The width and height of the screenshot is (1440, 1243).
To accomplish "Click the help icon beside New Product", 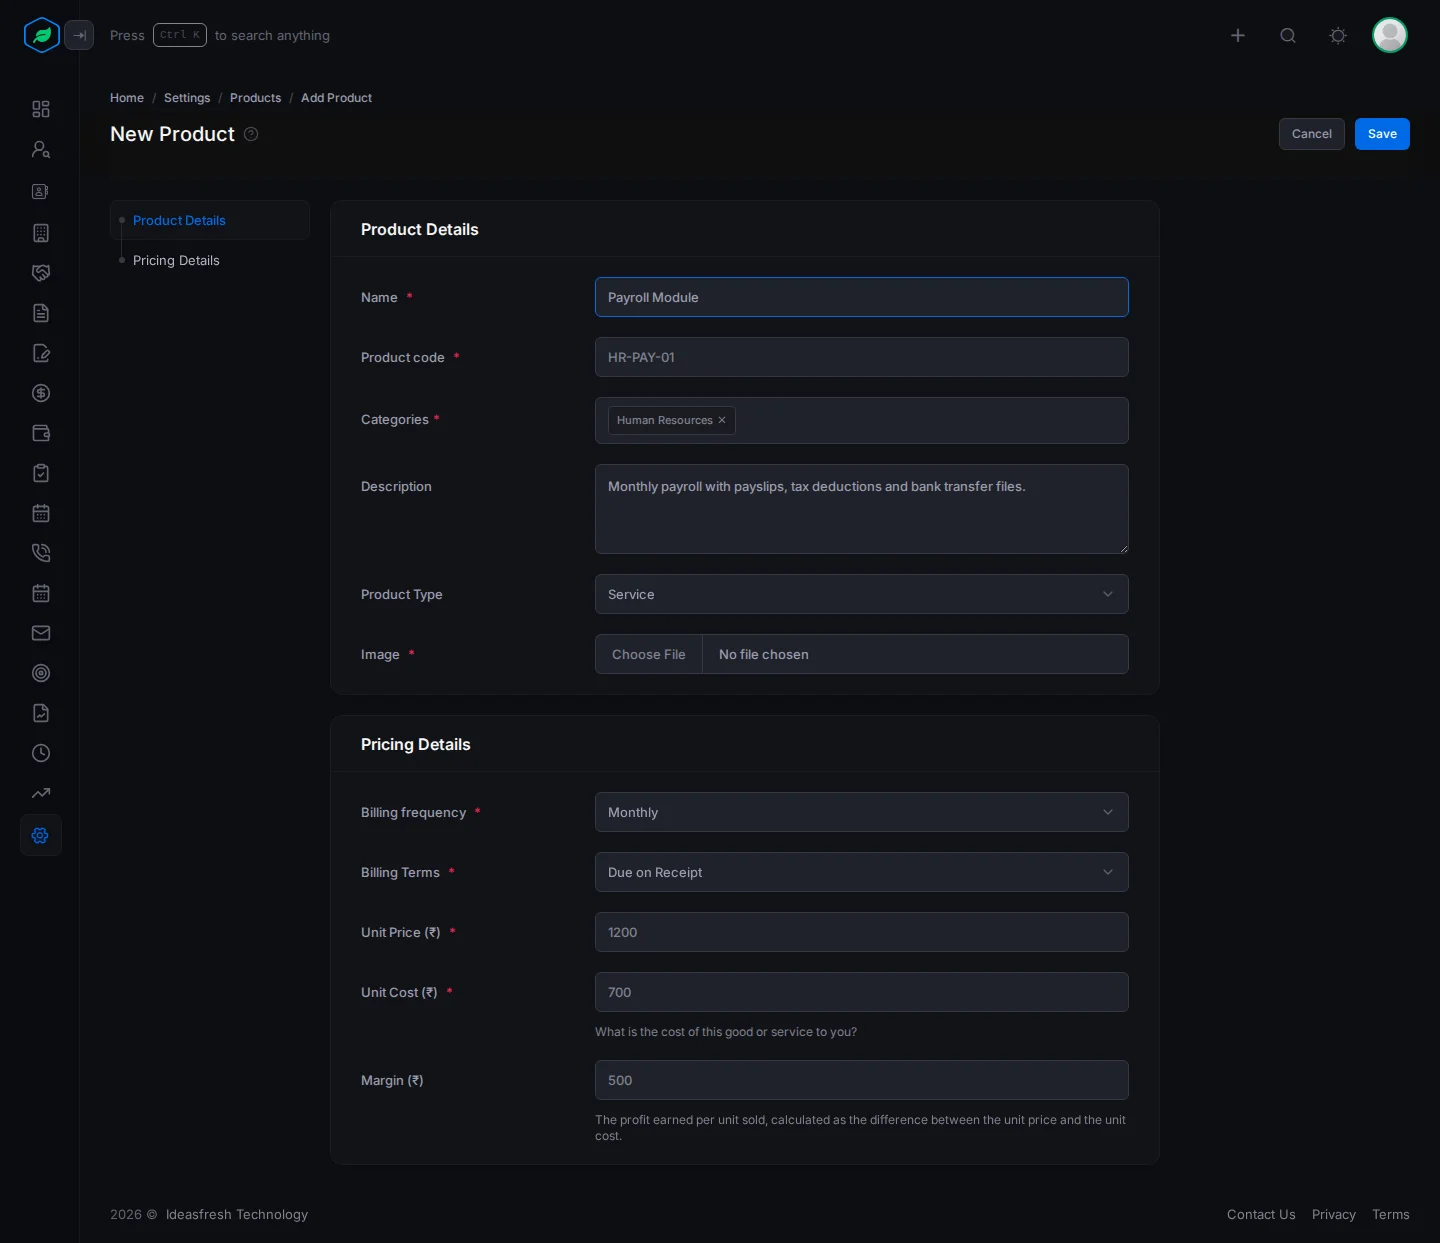I will pyautogui.click(x=251, y=134).
